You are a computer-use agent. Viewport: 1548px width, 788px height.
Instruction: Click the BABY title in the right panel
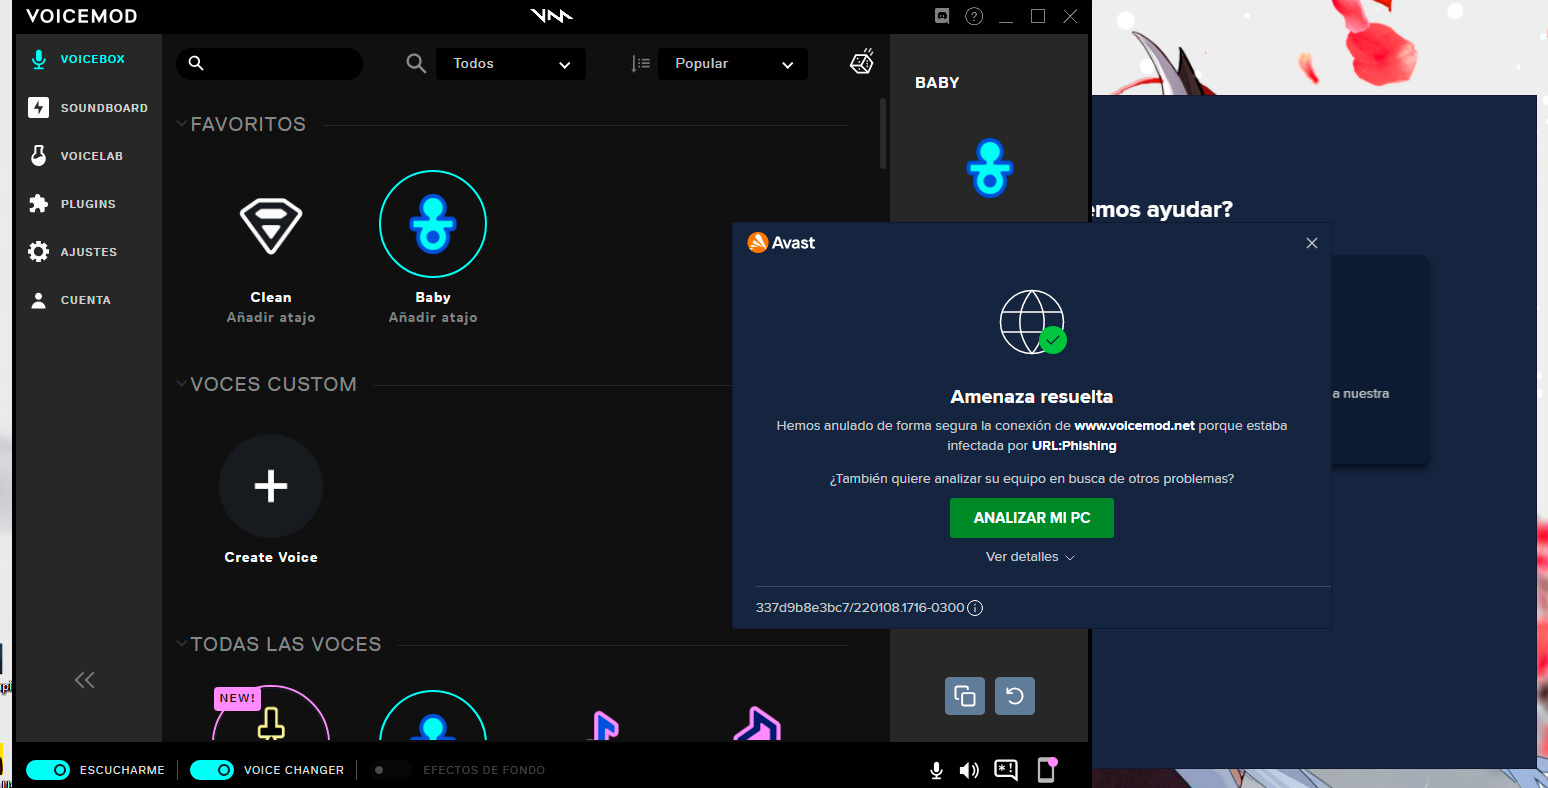pyautogui.click(x=937, y=83)
